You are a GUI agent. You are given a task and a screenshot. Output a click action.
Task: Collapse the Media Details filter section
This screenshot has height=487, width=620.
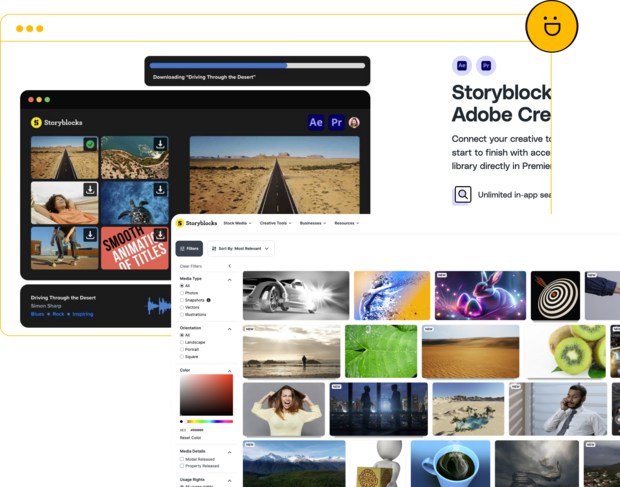click(x=229, y=452)
